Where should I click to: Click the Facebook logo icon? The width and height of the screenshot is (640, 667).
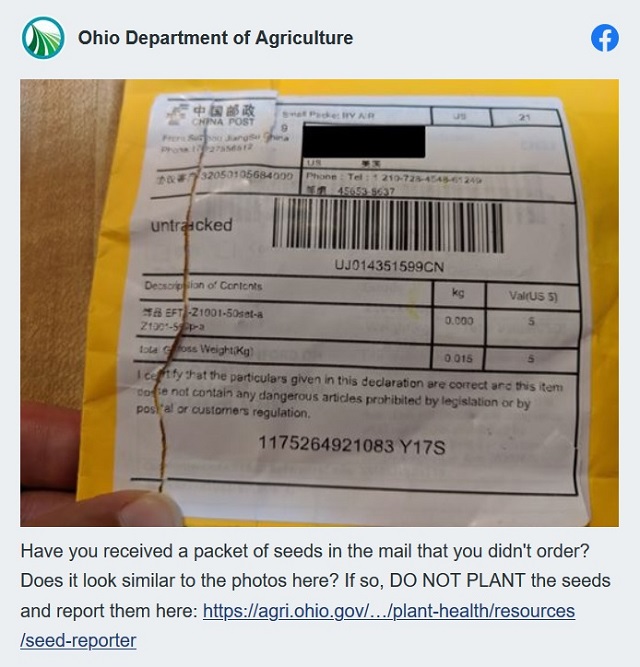coord(604,38)
